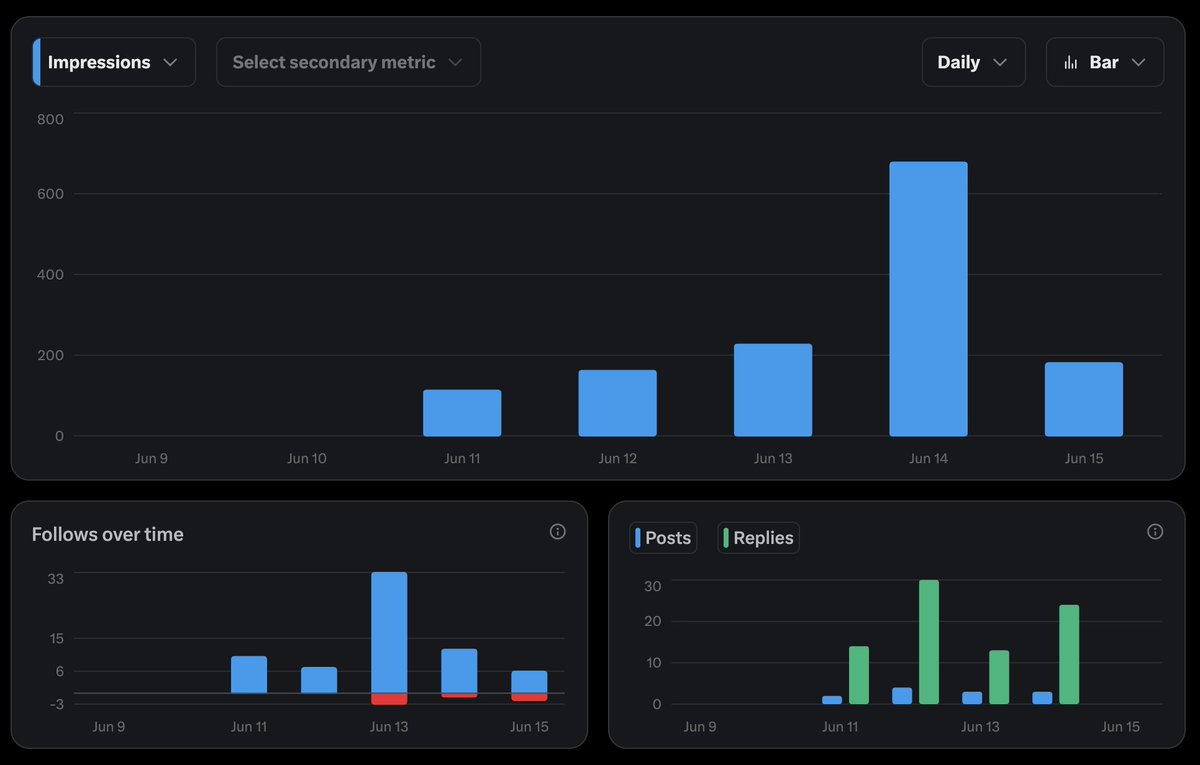Viewport: 1200px width, 765px height.
Task: Open the Impressions primary metric dropdown
Action: (114, 62)
